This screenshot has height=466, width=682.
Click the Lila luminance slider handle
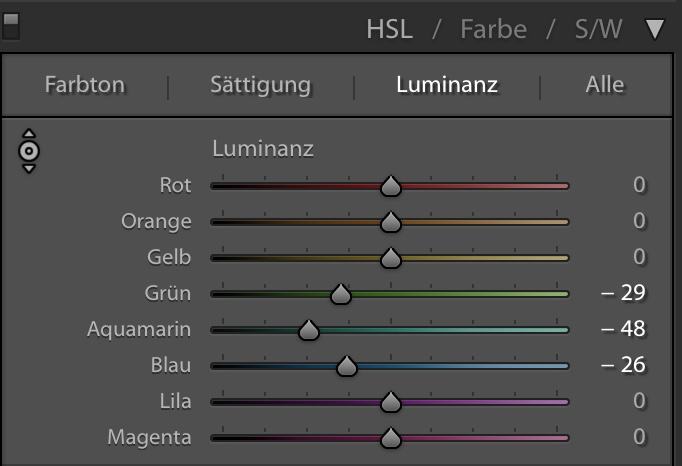(391, 402)
